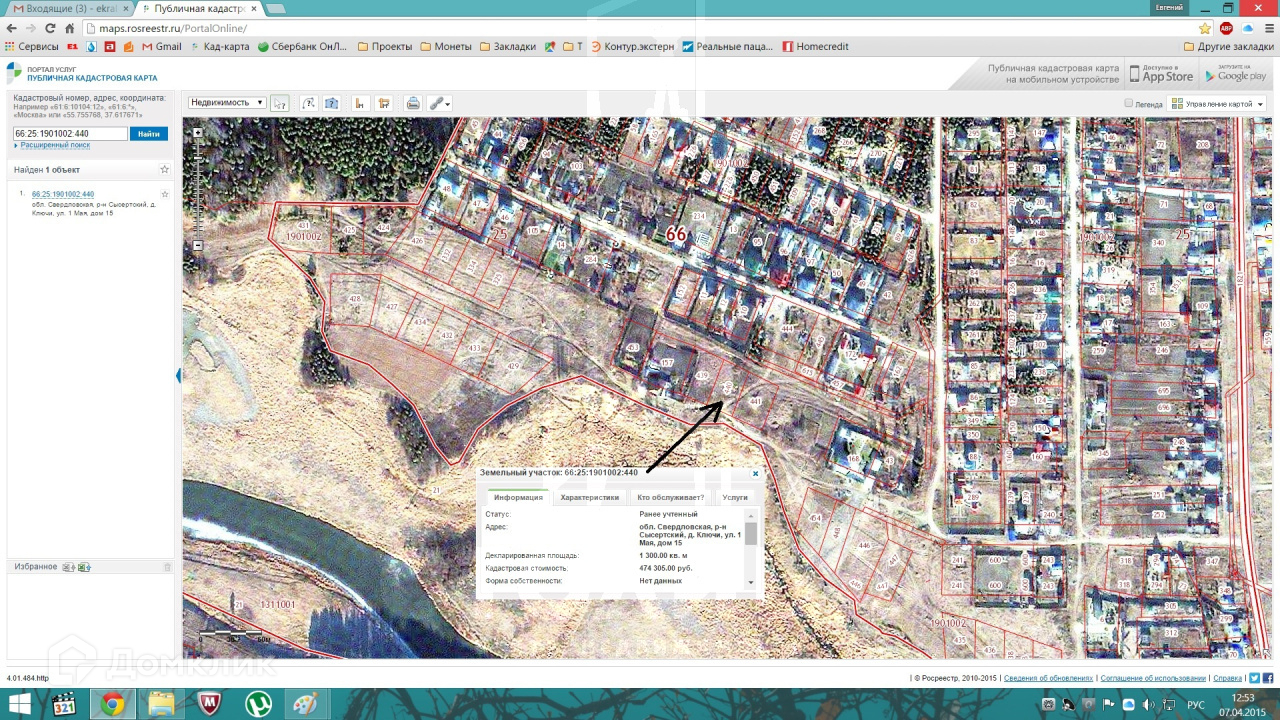Image resolution: width=1280 pixels, height=720 pixels.
Task: Add result 66:25:1901002:440 to favorites star
Action: point(165,194)
